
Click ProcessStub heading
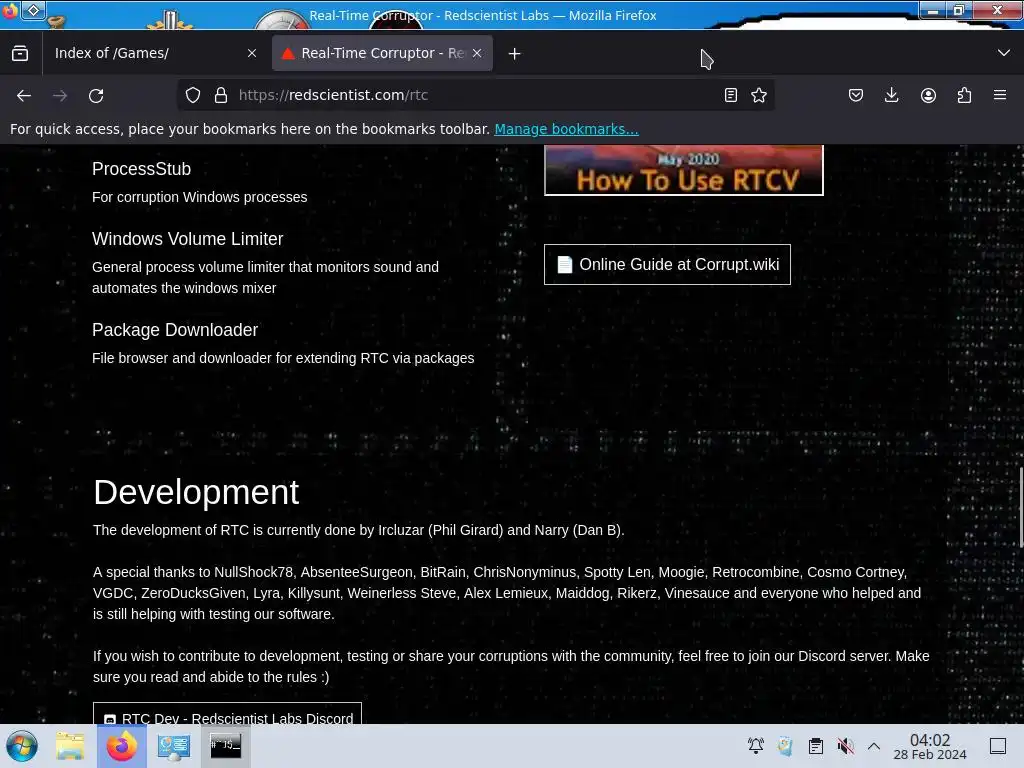tap(141, 169)
